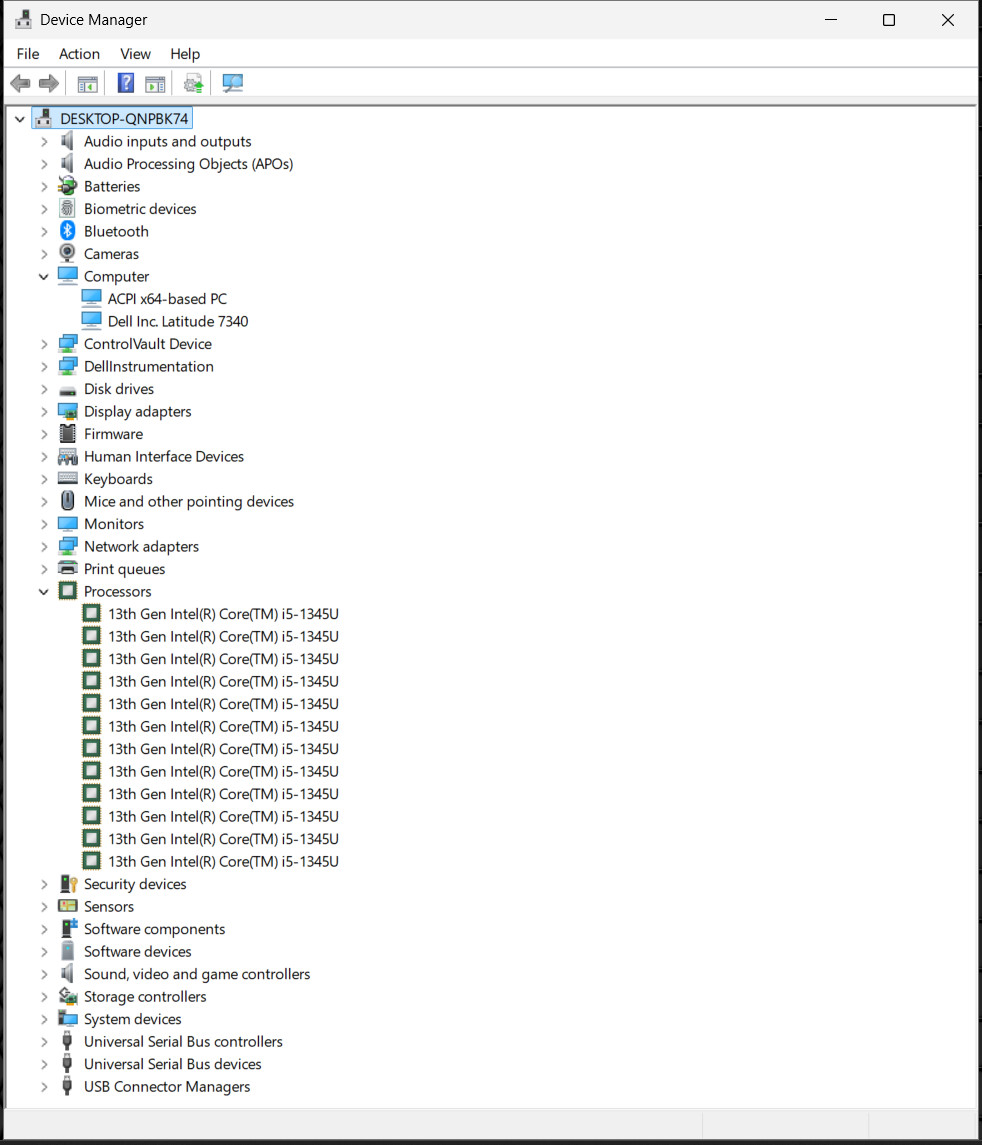Collapse the Computer category
Screen dimensions: 982x1145
pos(44,276)
